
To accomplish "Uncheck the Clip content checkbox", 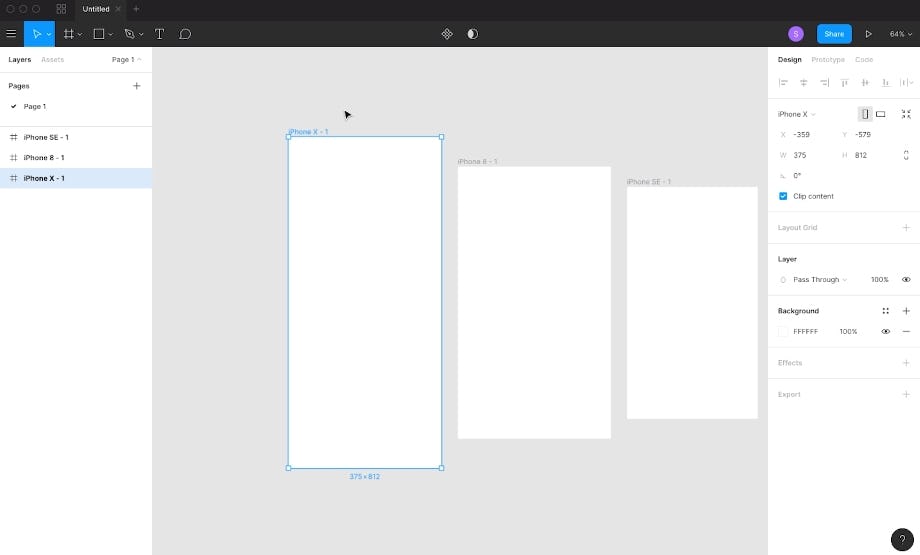I will (783, 196).
